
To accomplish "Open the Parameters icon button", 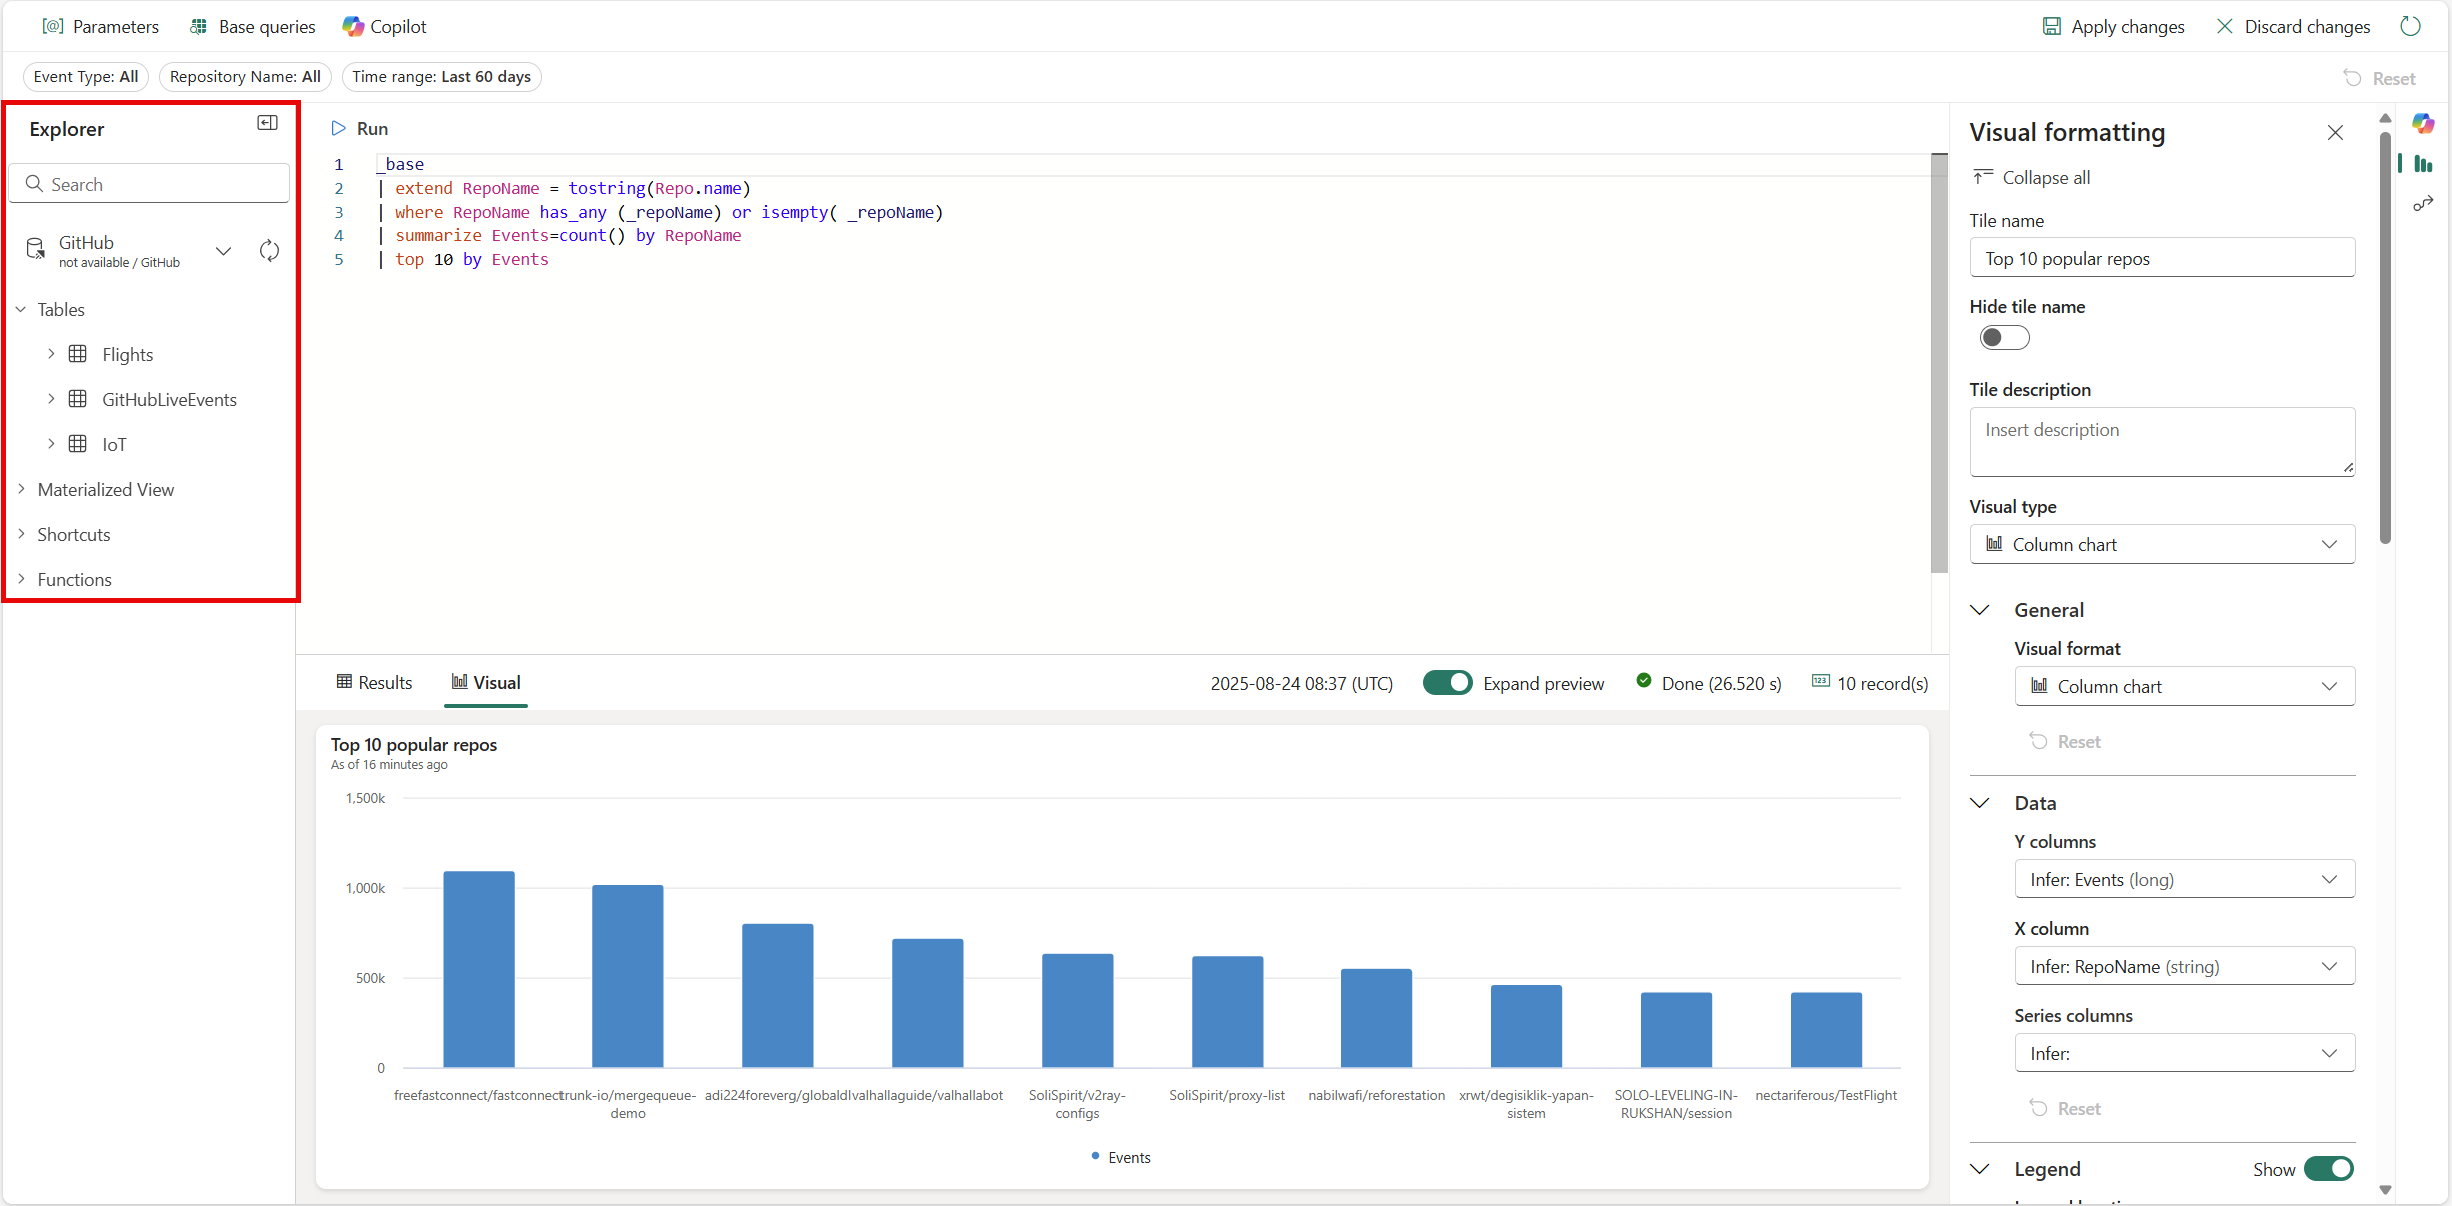I will (53, 27).
